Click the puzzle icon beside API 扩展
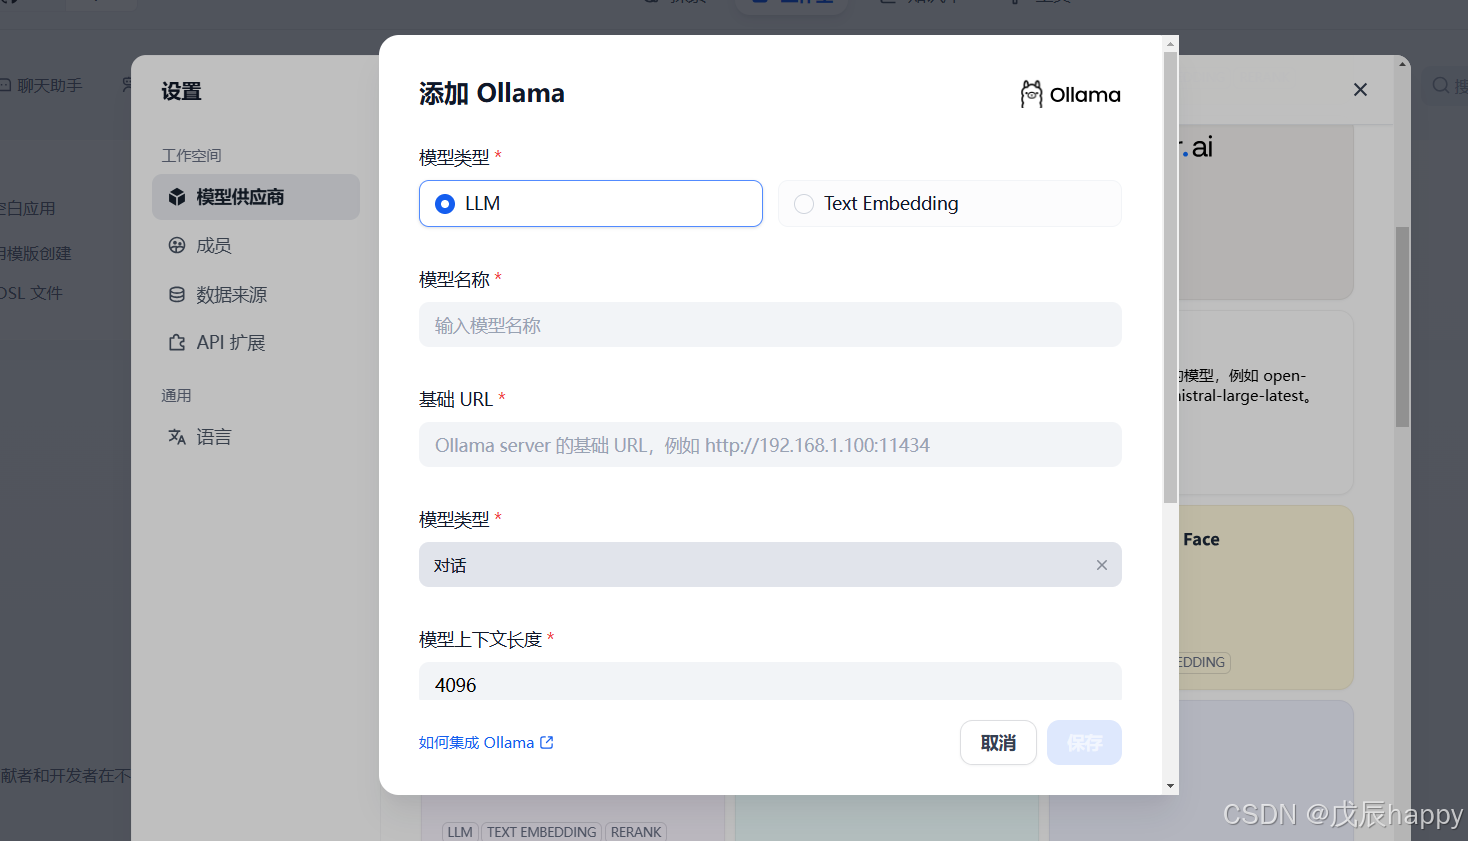The image size is (1468, 841). [x=177, y=342]
